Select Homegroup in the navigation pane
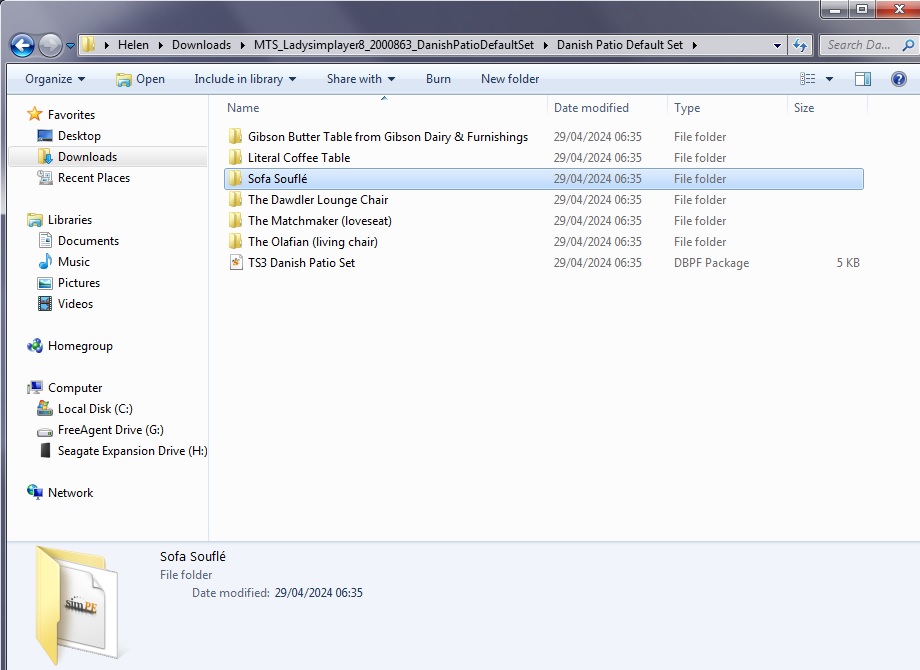Screen dimensions: 920x670 click(x=79, y=346)
